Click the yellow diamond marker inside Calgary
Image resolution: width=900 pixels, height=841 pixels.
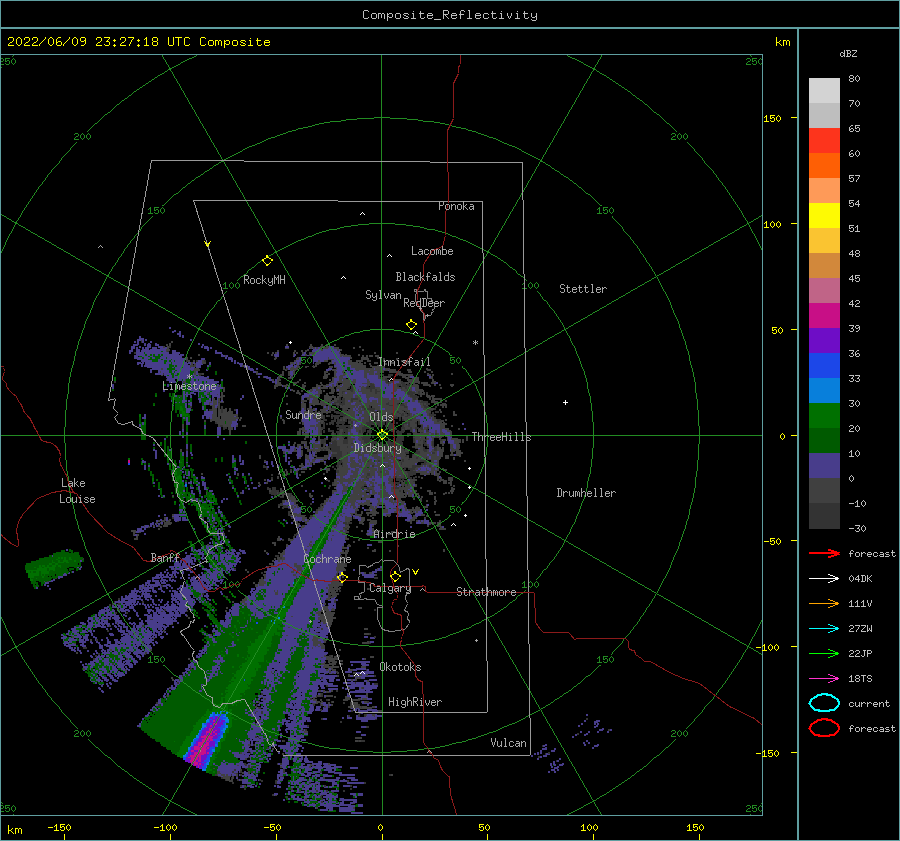click(x=395, y=576)
